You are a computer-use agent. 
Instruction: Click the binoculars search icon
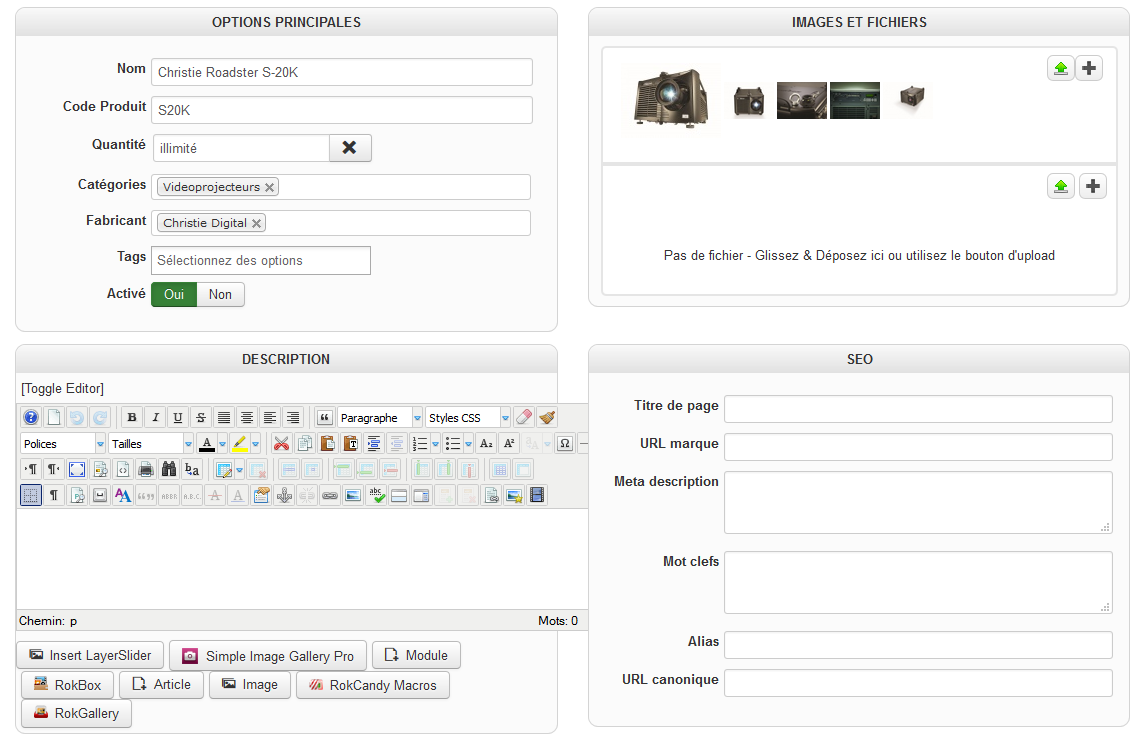tap(169, 469)
